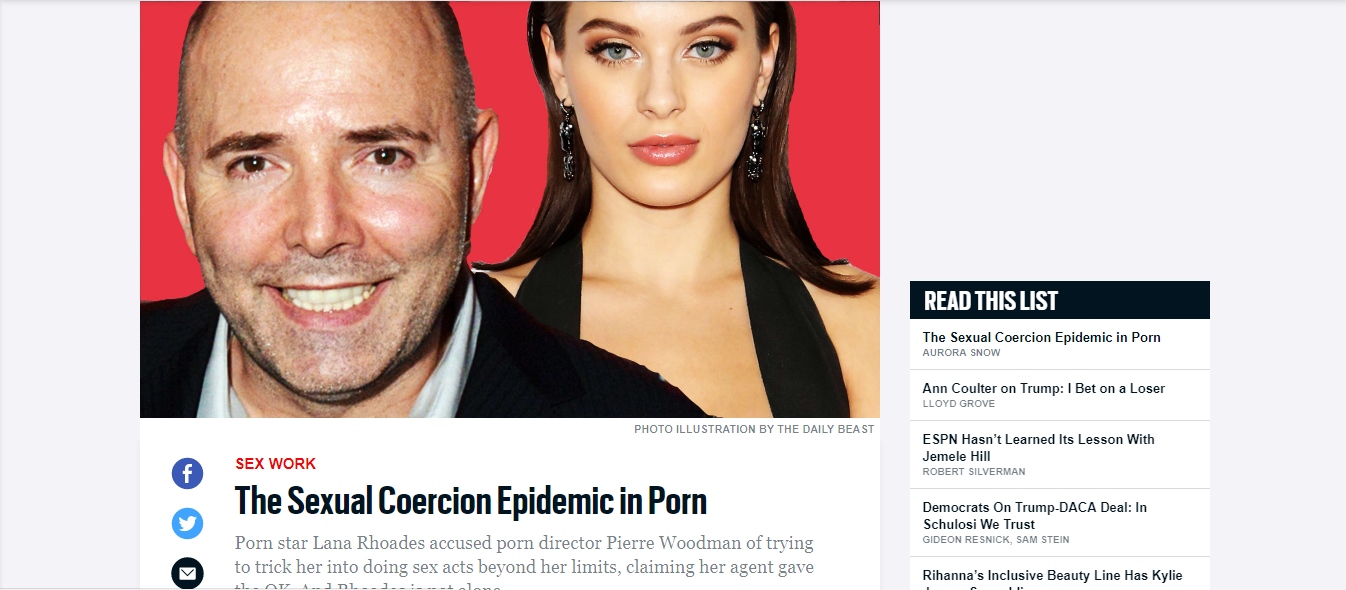Viewport: 1346px width, 590px height.
Task: Open the SEX WORK category link
Action: 275,464
